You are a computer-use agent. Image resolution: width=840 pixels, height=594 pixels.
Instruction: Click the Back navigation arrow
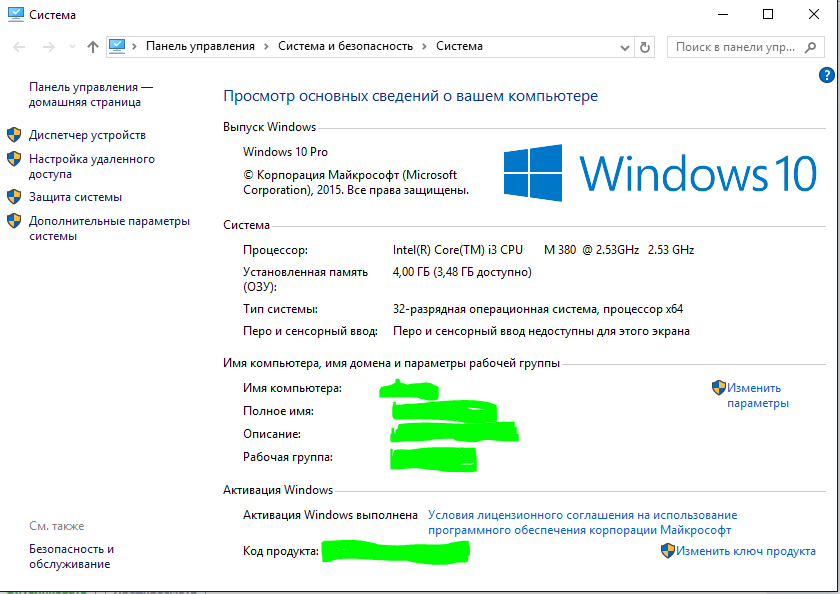click(19, 47)
